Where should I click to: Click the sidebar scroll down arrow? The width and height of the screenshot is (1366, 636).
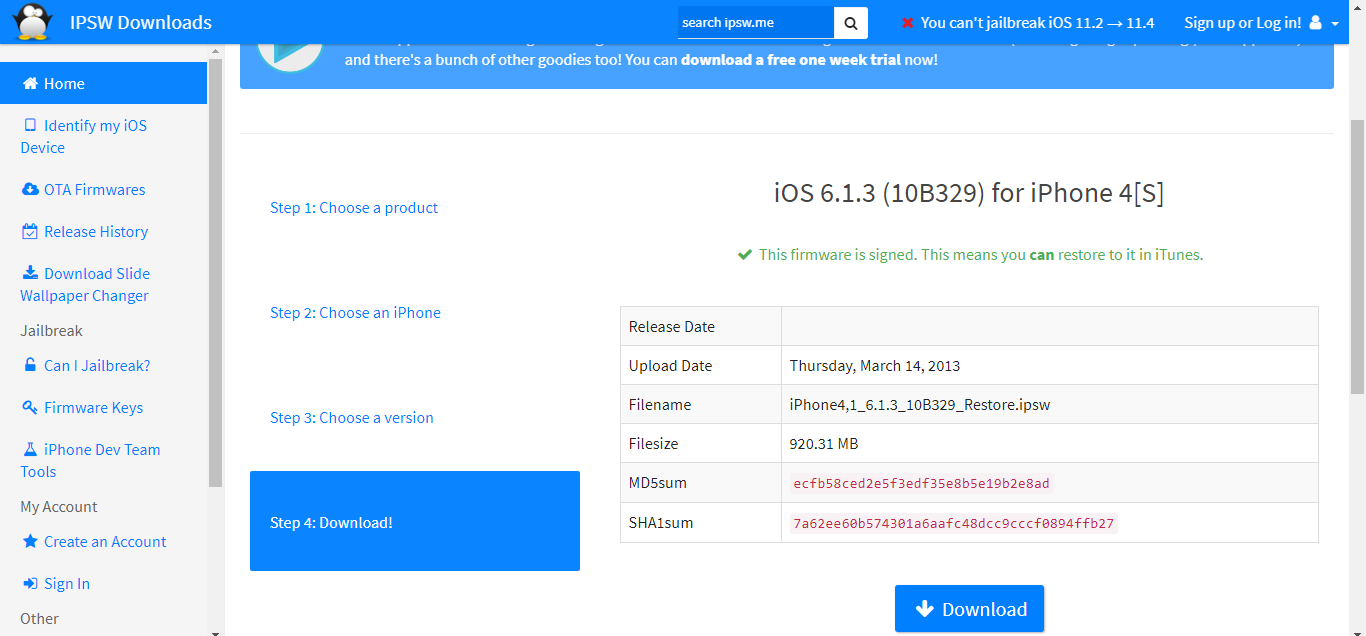click(x=216, y=630)
